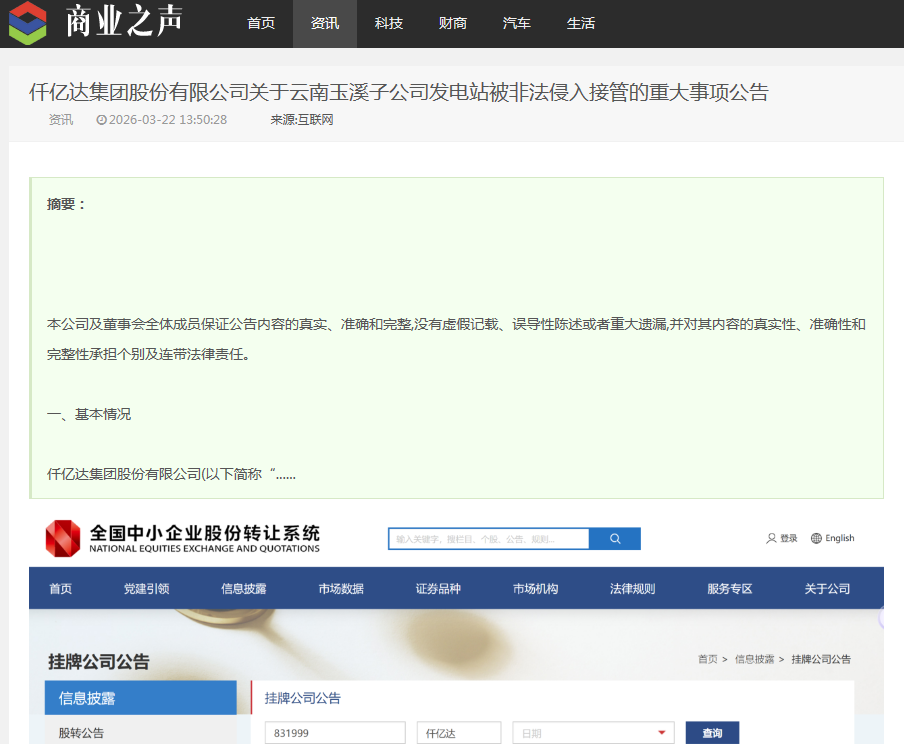Viewport: 904px width, 744px height.
Task: Click the blue magnifier search button
Action: pos(615,539)
